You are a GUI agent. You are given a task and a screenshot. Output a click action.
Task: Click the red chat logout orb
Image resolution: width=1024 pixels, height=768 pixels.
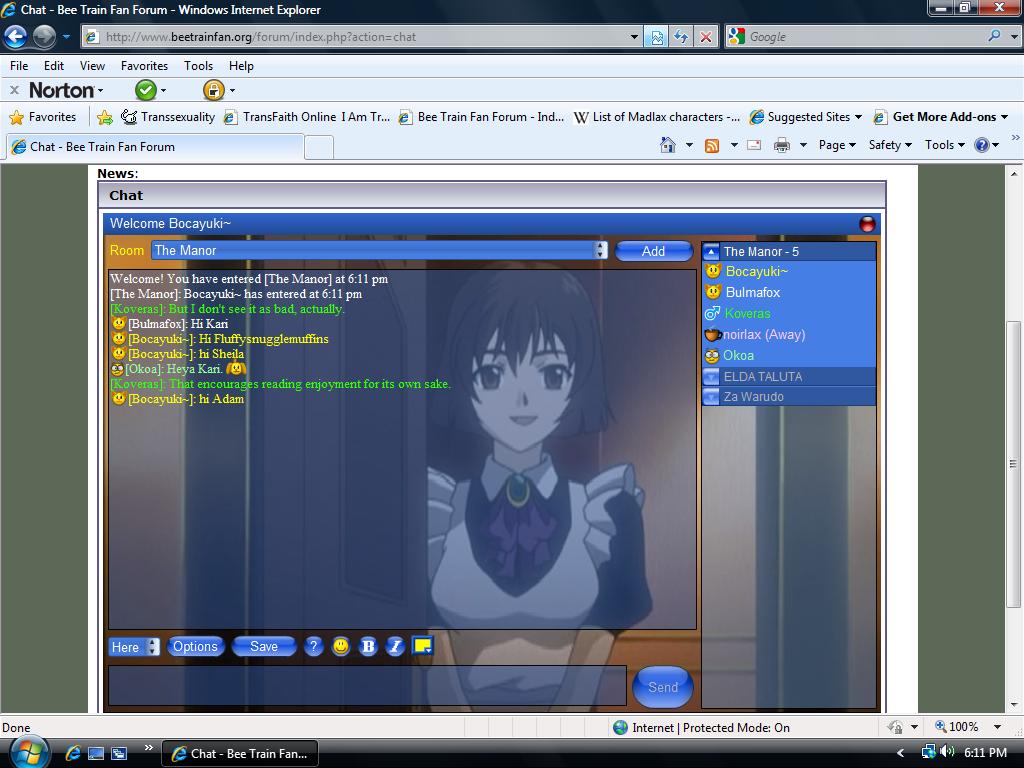[867, 224]
